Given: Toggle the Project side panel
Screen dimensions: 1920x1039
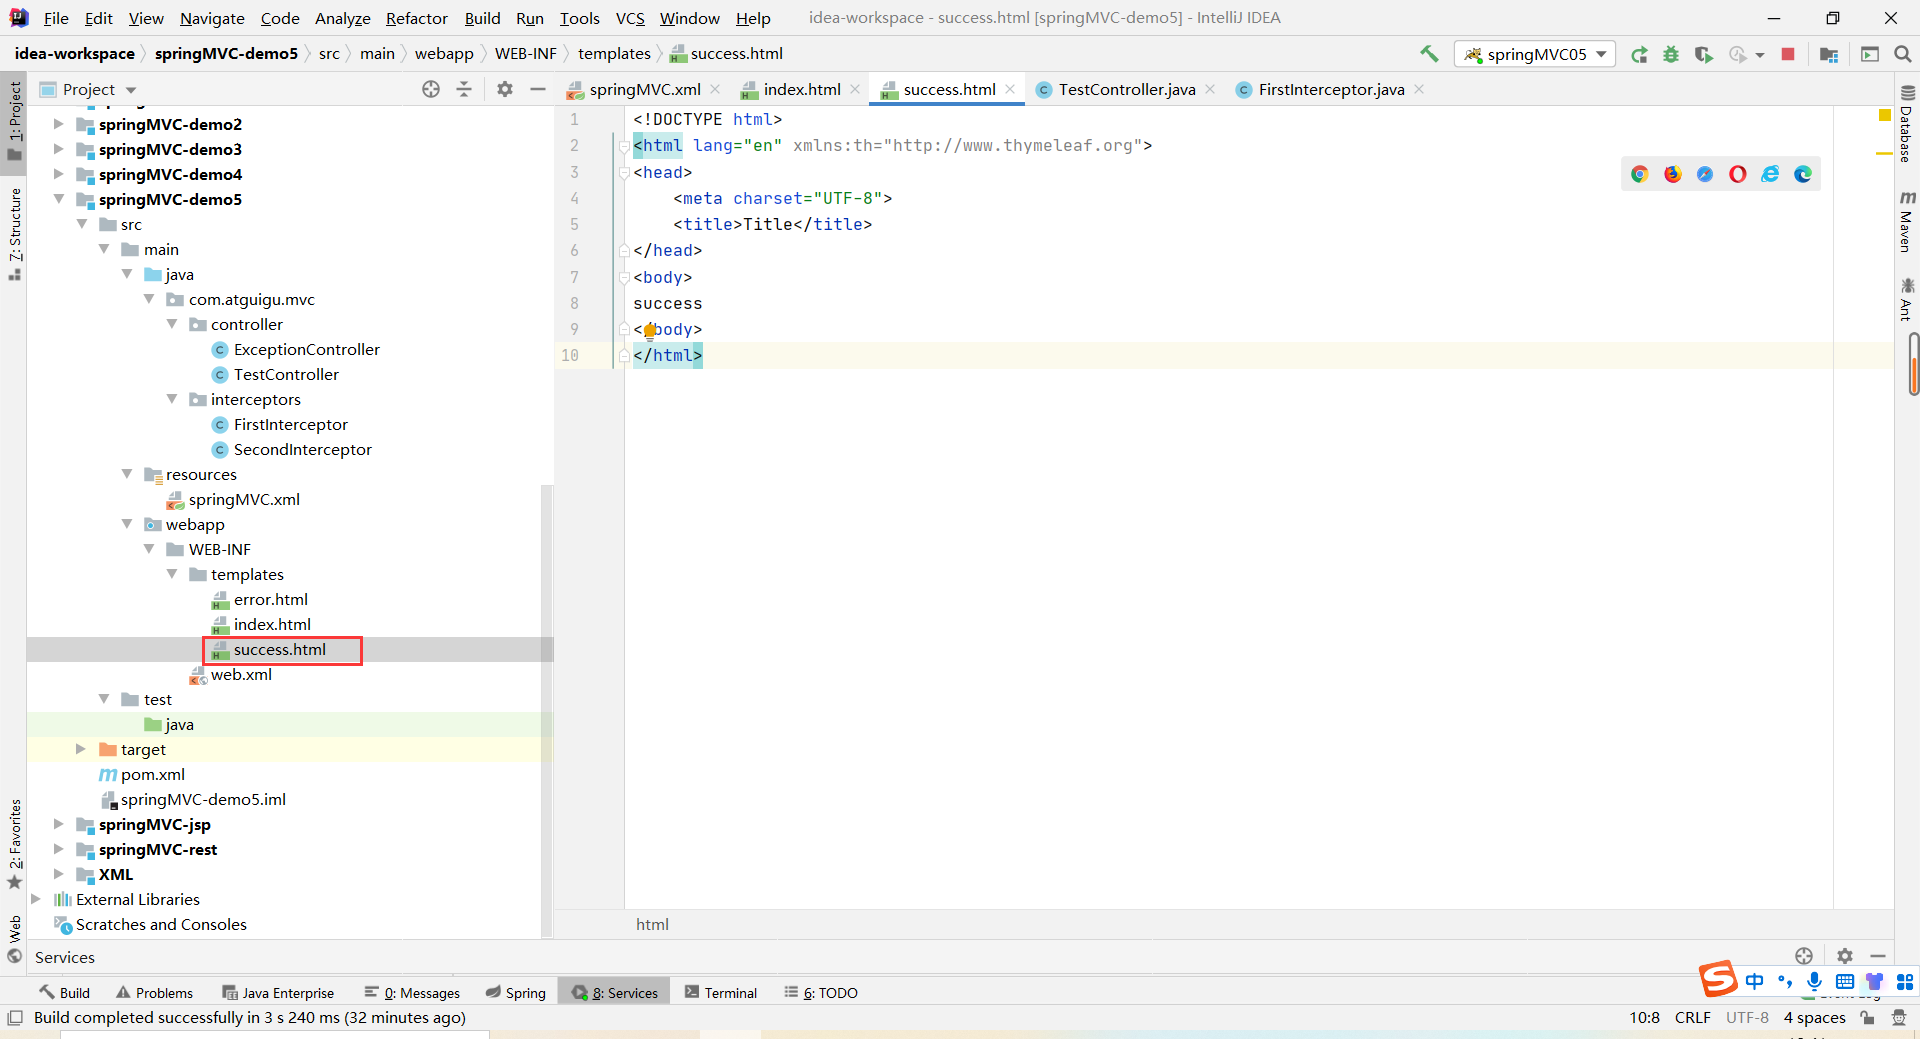Looking at the screenshot, I should click(14, 119).
